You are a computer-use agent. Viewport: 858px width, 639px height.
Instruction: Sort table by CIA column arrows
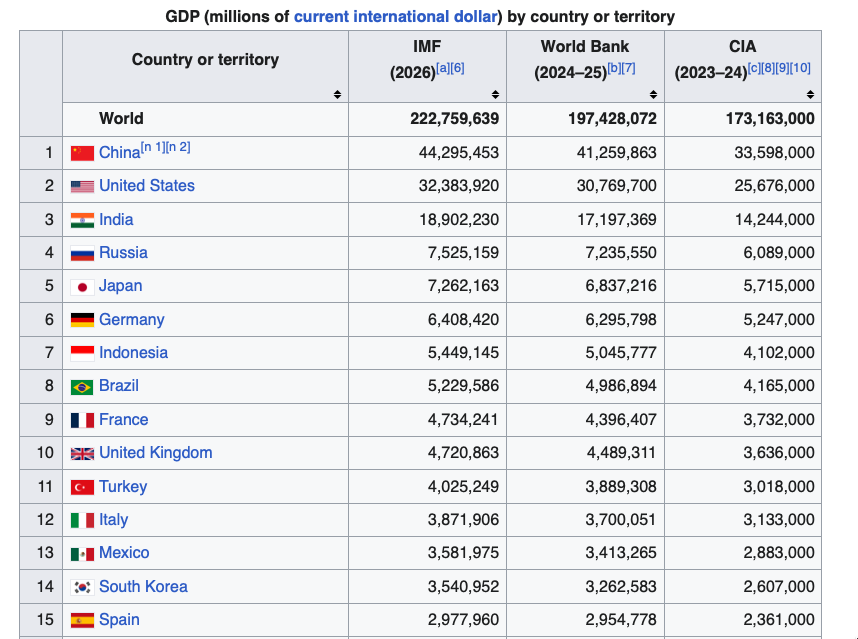click(x=810, y=95)
